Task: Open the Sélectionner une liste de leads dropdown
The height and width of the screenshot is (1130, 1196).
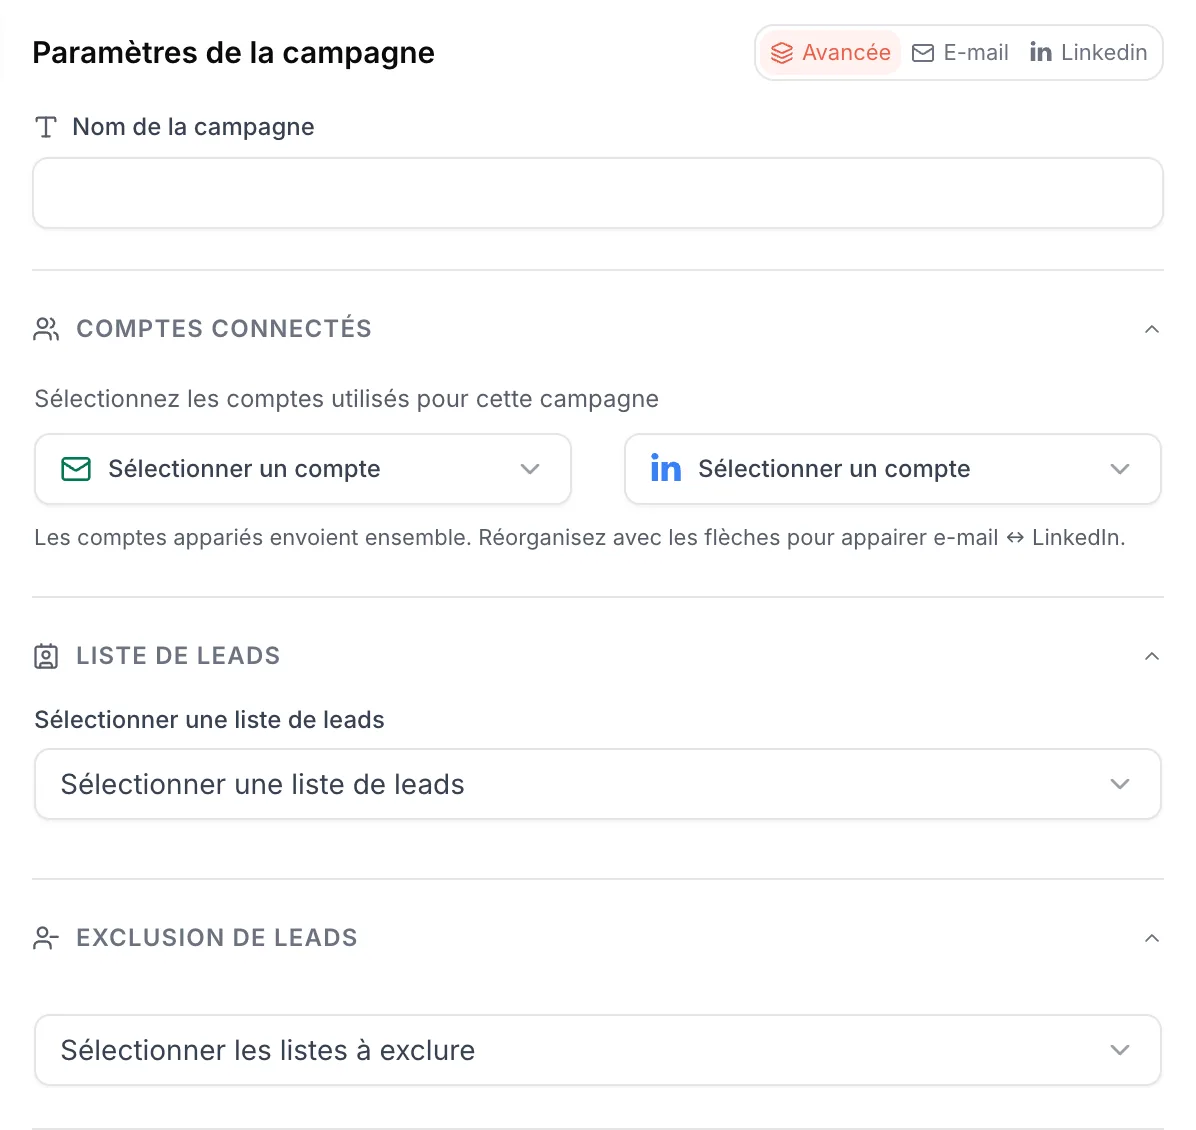Action: (598, 784)
